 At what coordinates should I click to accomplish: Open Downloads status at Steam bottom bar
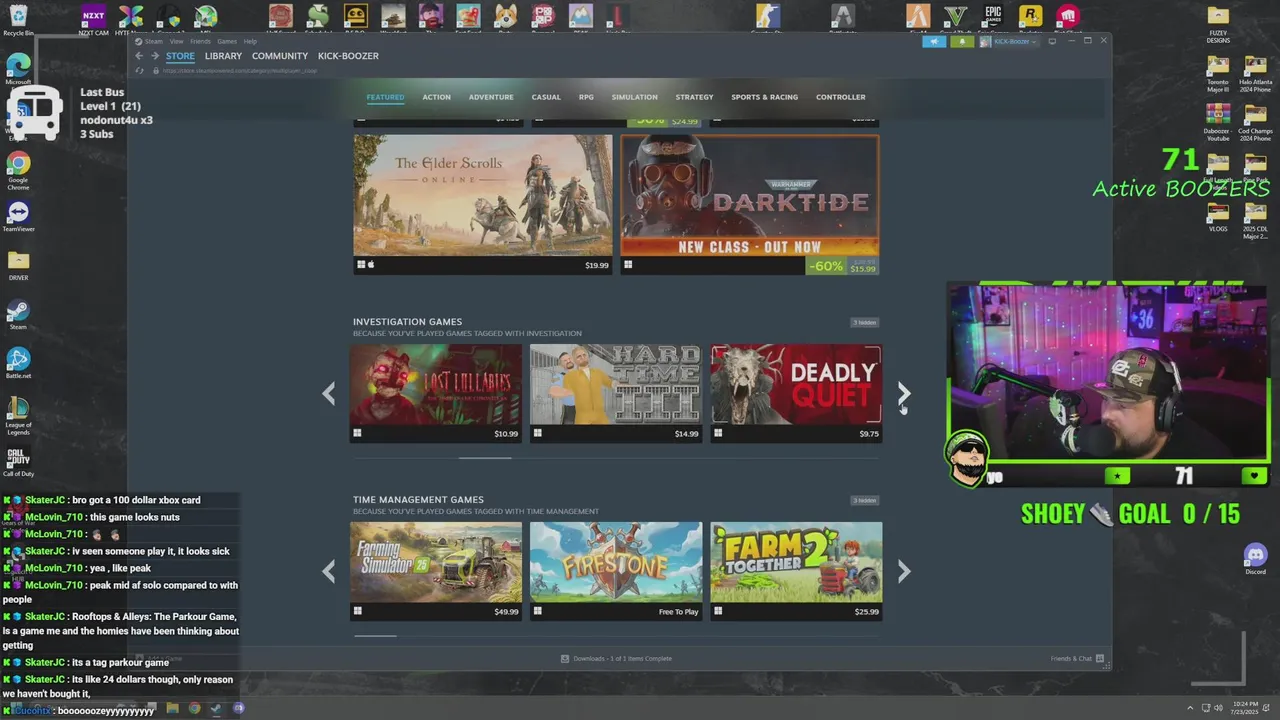point(615,659)
